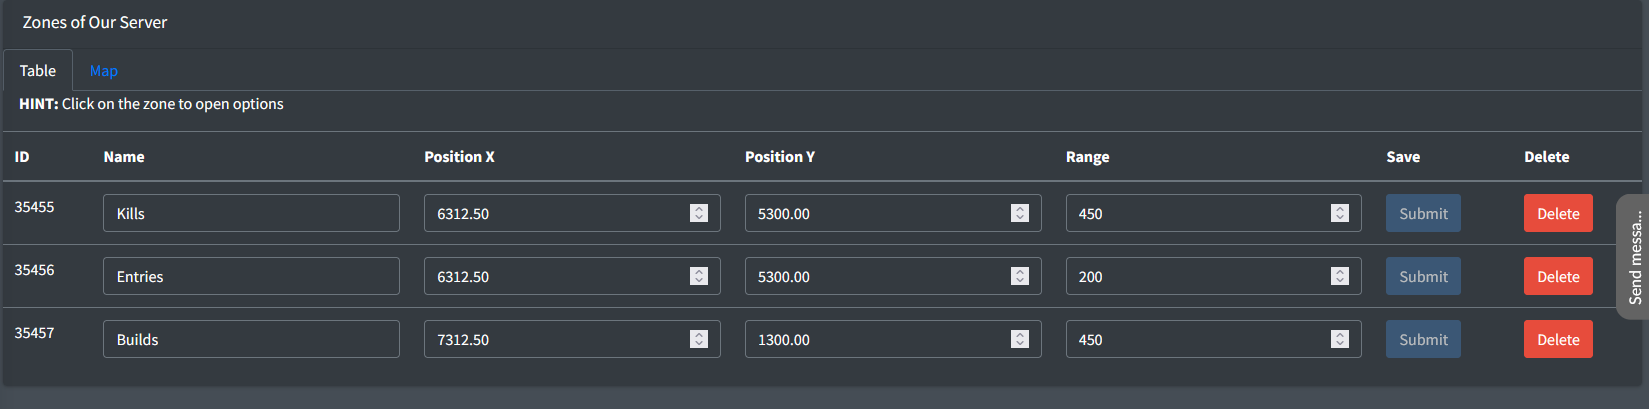This screenshot has width=1649, height=409.
Task: Click the Entries zone name field
Action: (251, 276)
